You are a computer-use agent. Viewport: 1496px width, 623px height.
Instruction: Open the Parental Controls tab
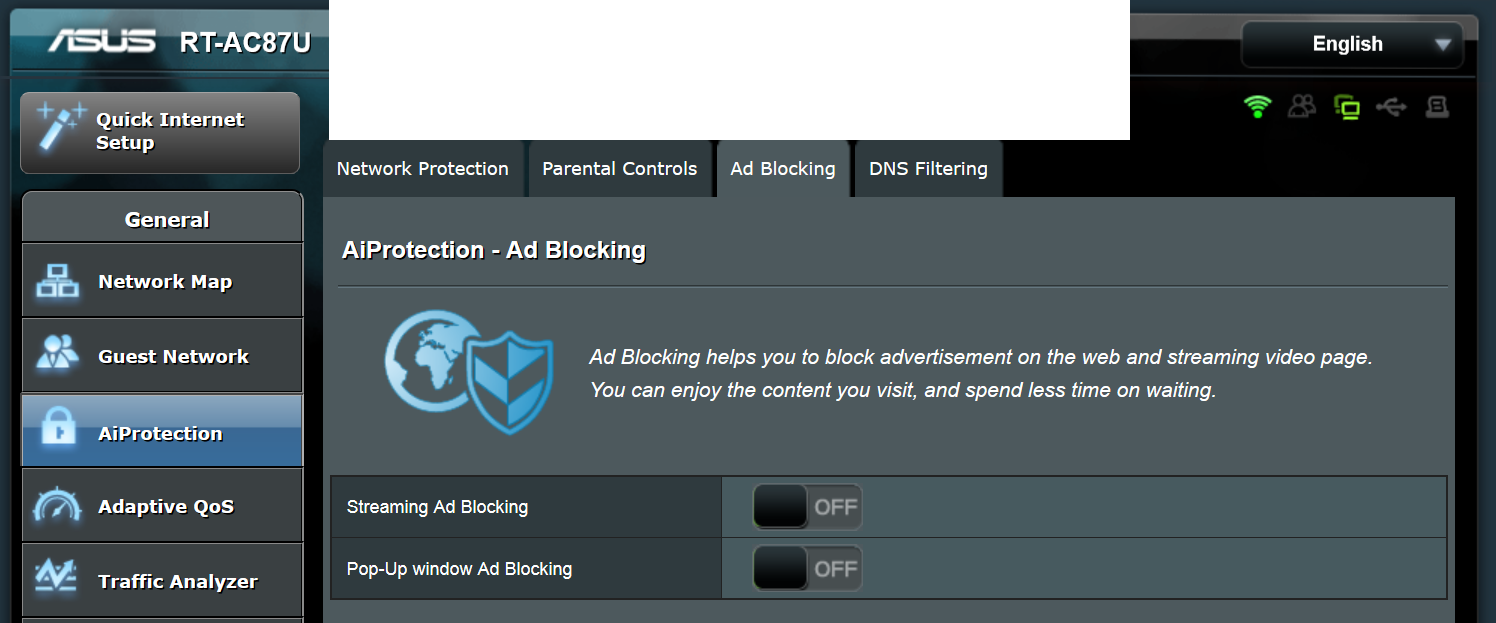coord(619,169)
